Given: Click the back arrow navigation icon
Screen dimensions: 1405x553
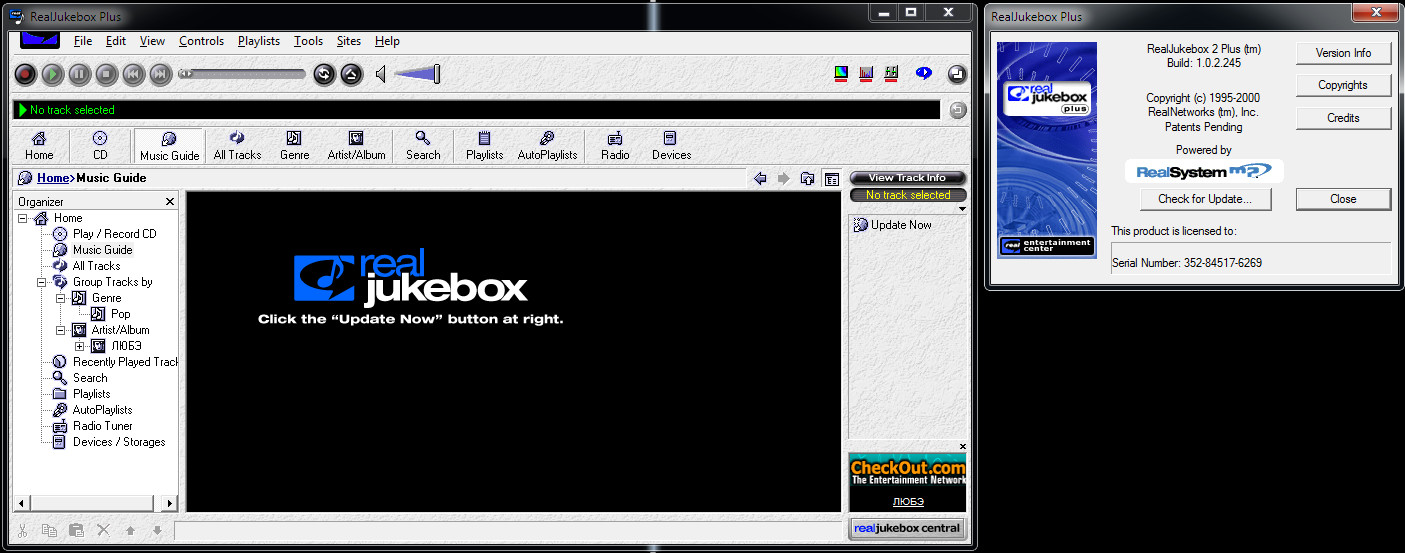Looking at the screenshot, I should (760, 179).
